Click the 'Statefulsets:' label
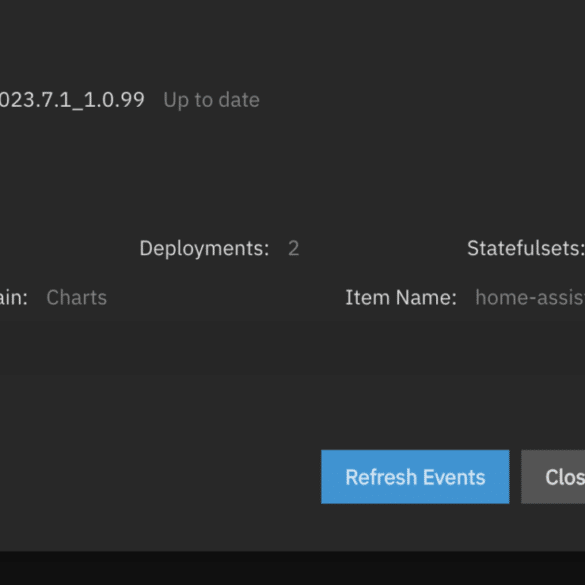Viewport: 585px width, 585px height. [526, 248]
